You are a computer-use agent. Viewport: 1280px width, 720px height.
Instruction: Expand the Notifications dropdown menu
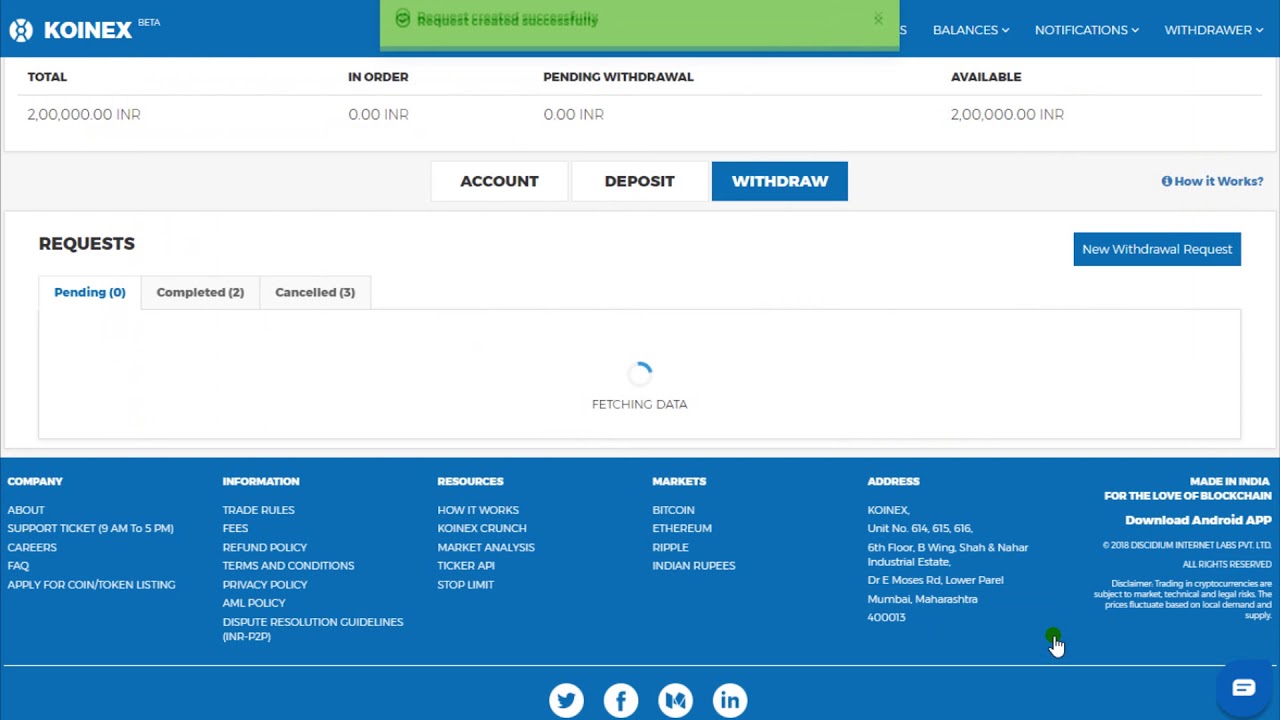pos(1087,30)
